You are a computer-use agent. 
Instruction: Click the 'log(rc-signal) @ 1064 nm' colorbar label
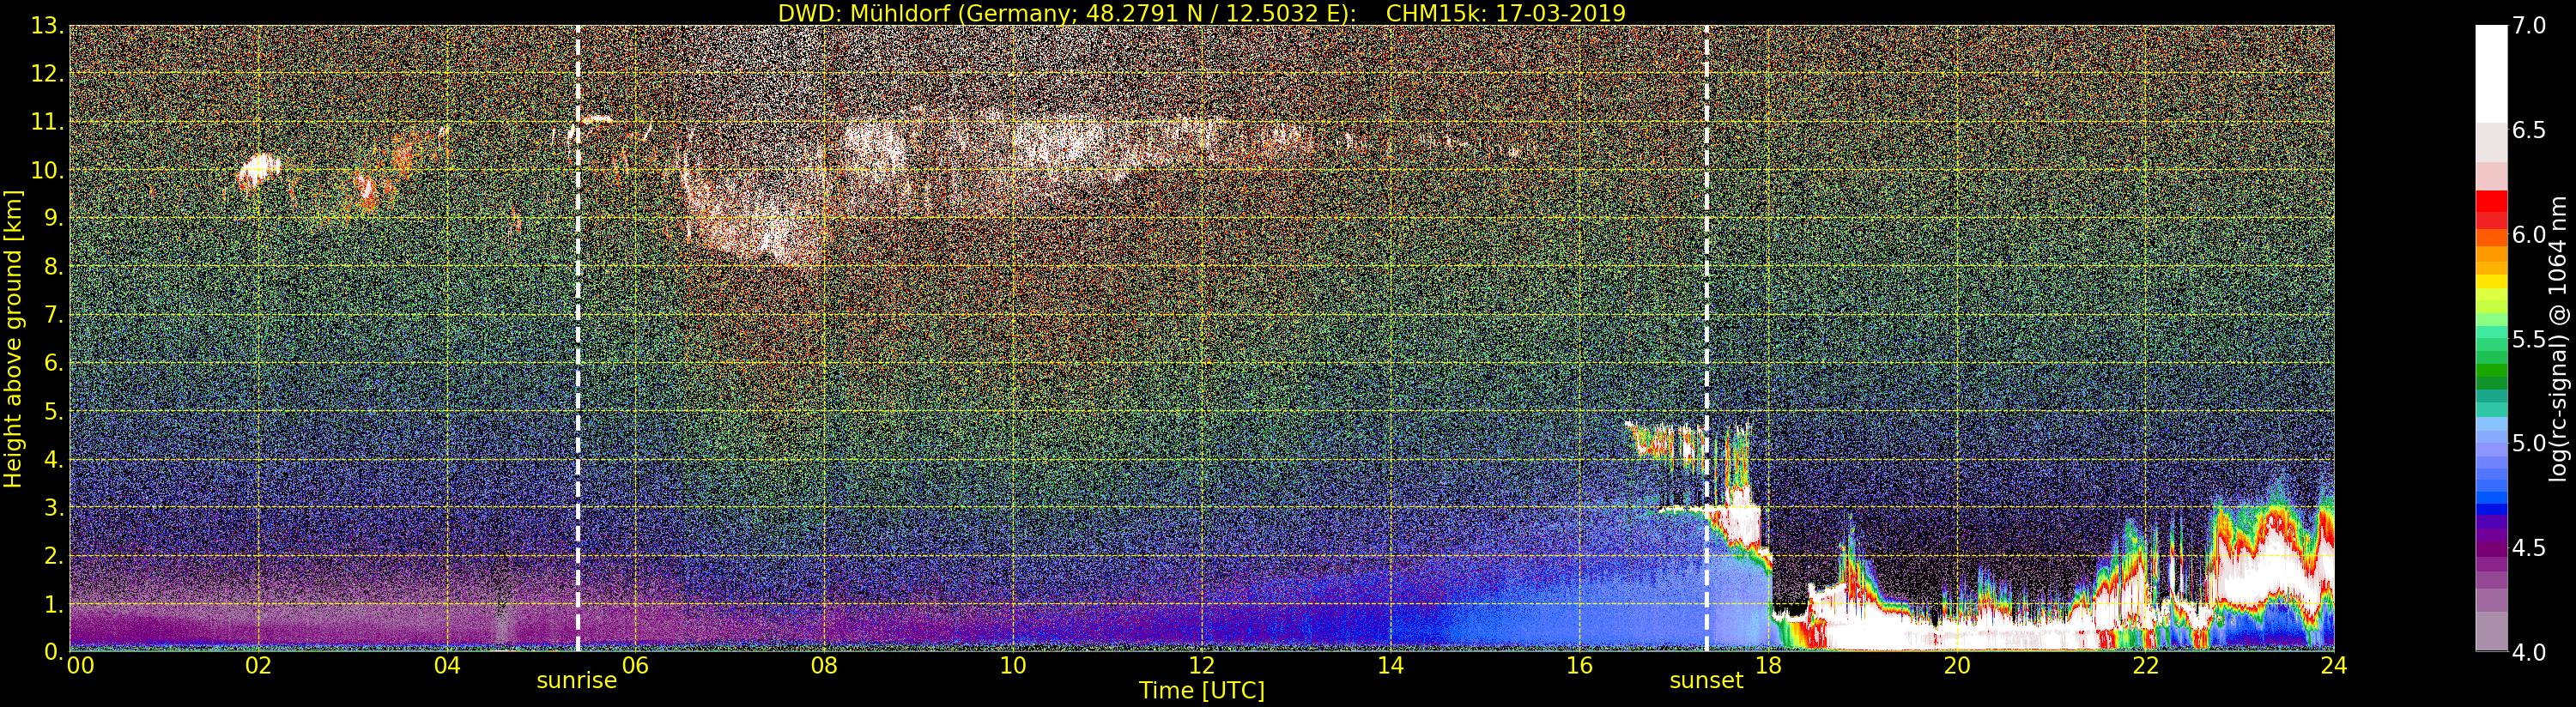pos(2558,338)
